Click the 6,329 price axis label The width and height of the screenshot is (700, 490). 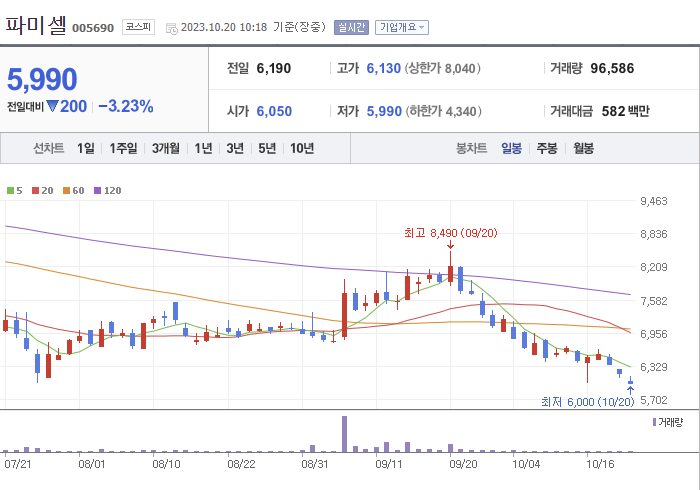(x=654, y=367)
